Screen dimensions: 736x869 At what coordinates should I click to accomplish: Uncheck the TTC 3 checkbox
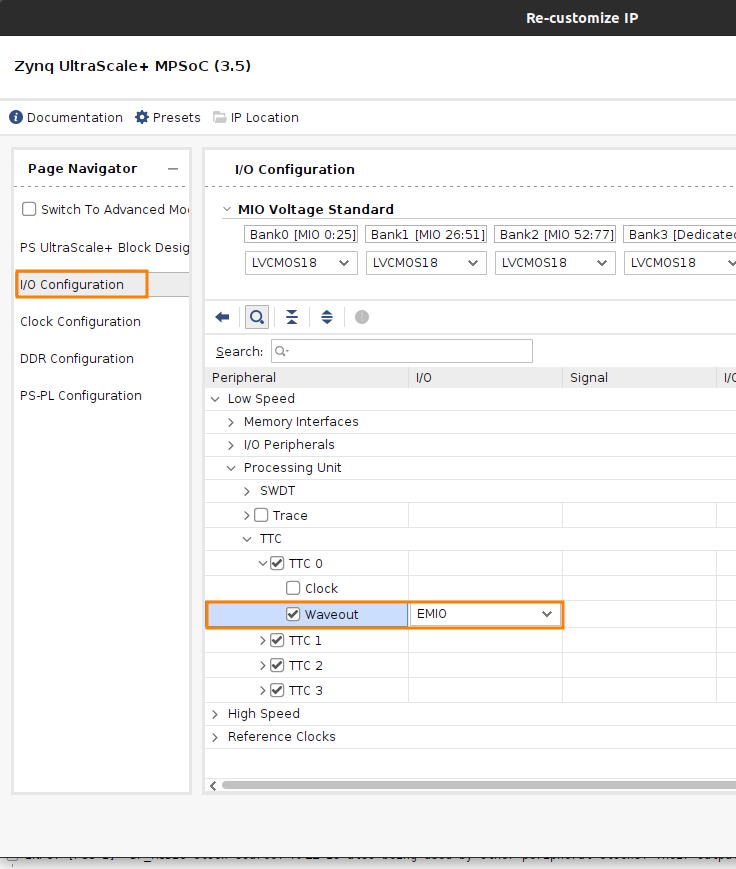click(277, 690)
